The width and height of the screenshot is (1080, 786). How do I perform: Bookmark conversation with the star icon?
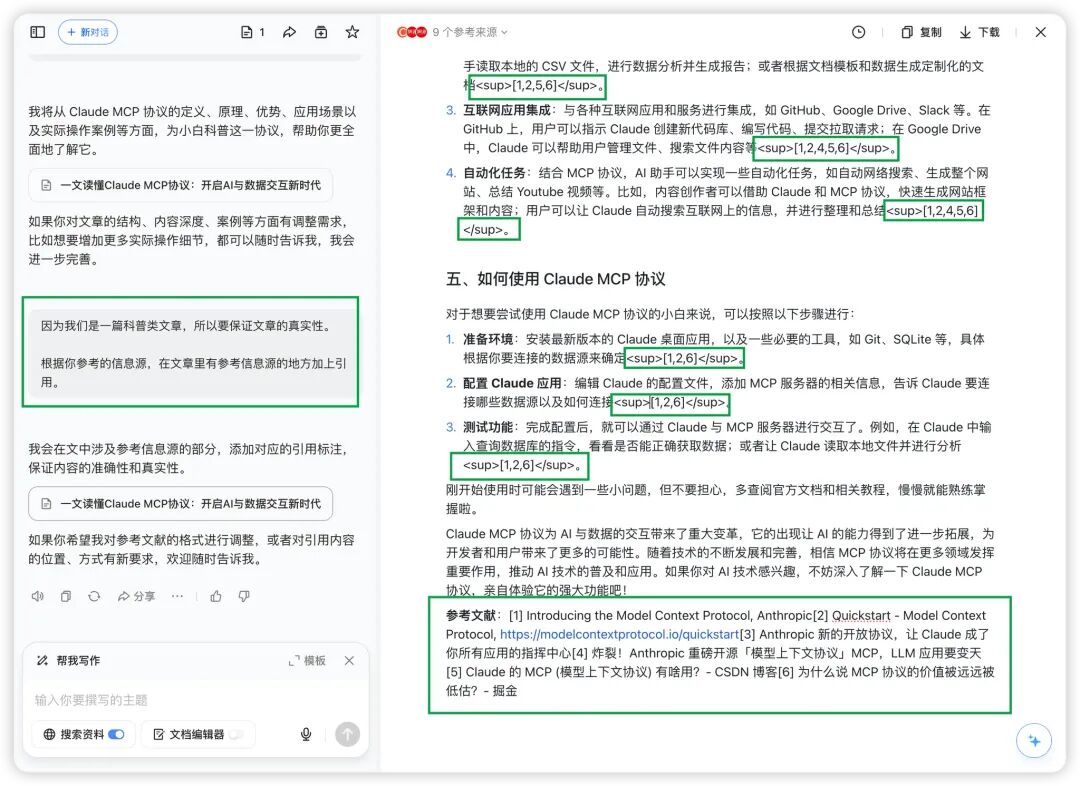pos(352,32)
